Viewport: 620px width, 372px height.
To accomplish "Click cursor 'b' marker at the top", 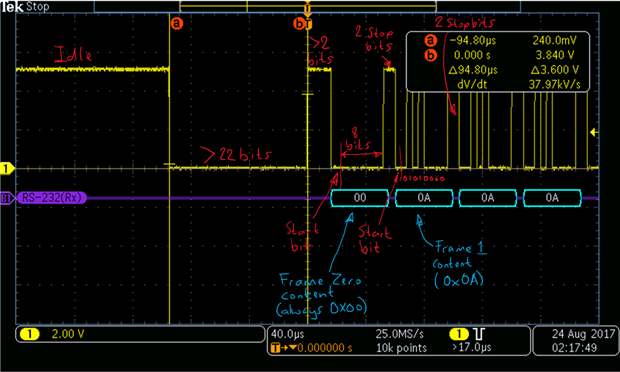I will point(300,24).
